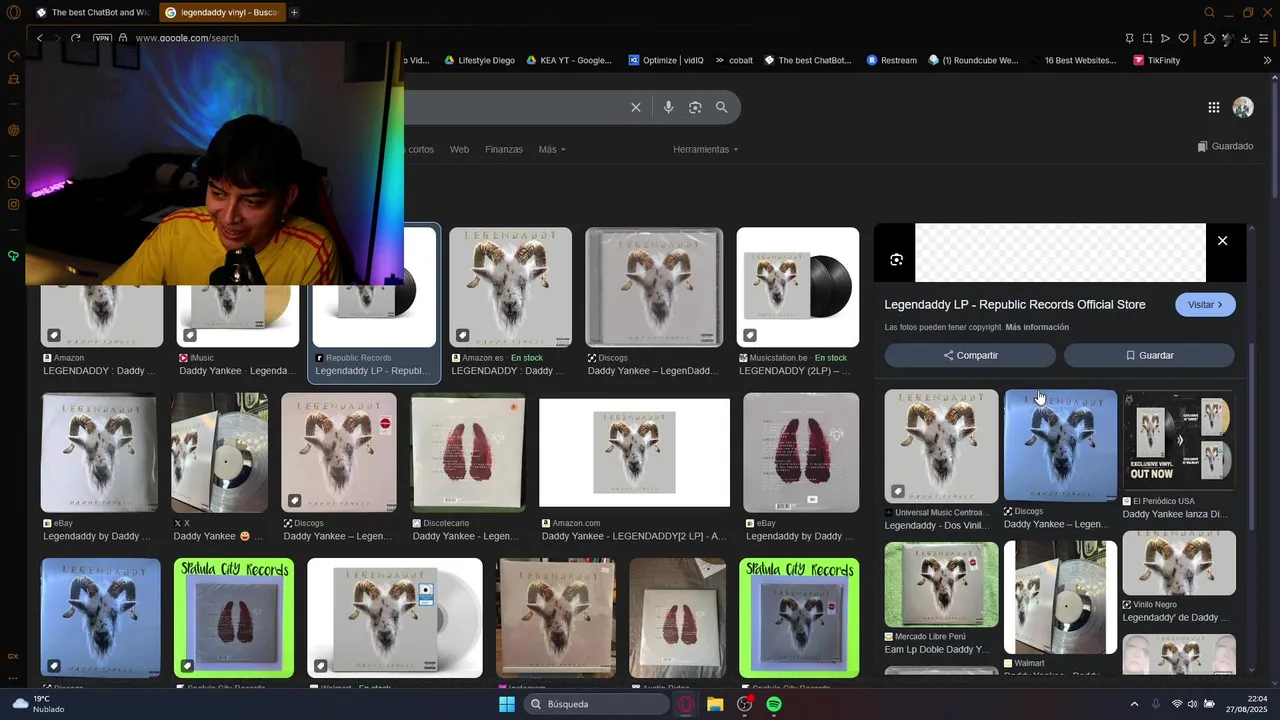This screenshot has height=720, width=1280.
Task: Open the 16 Best Websites bookmark
Action: point(1073,60)
